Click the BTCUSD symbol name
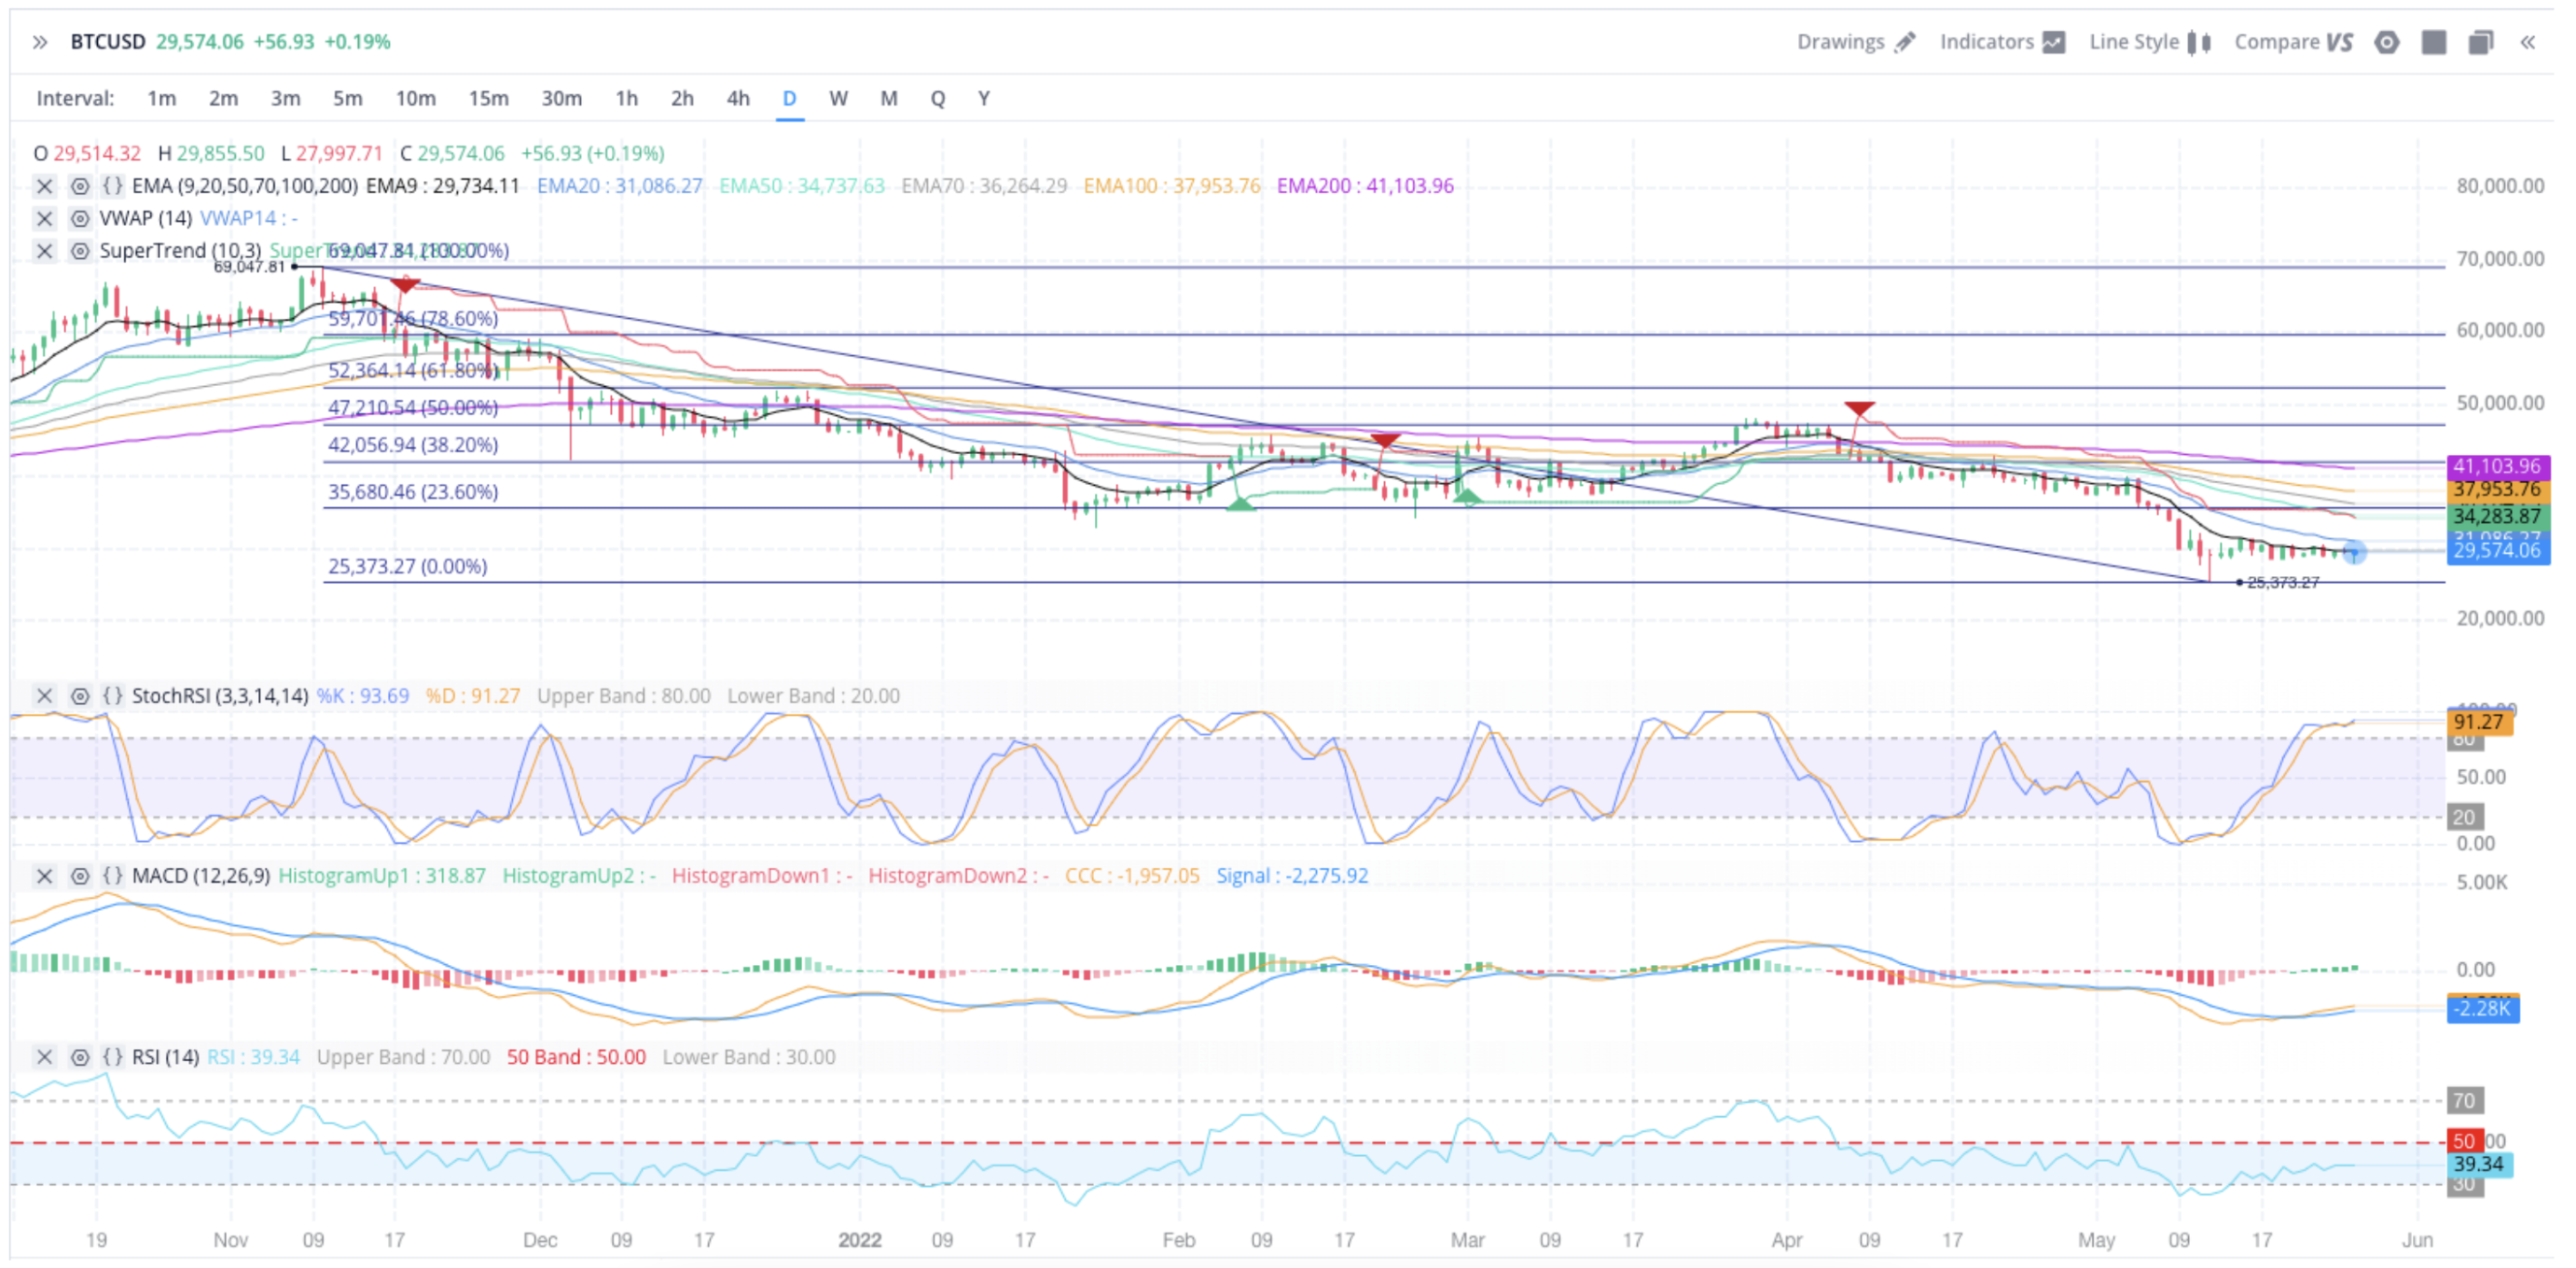The width and height of the screenshot is (2576, 1268). (x=108, y=42)
